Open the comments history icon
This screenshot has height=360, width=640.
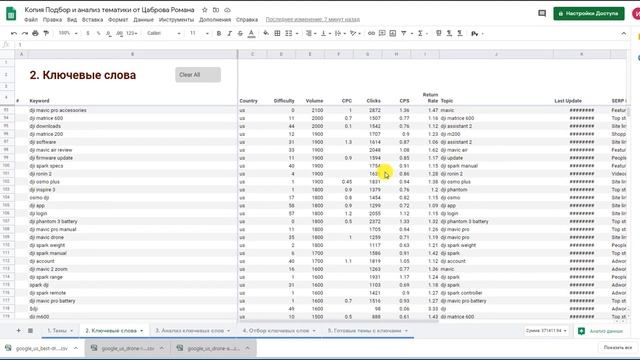[x=542, y=13]
